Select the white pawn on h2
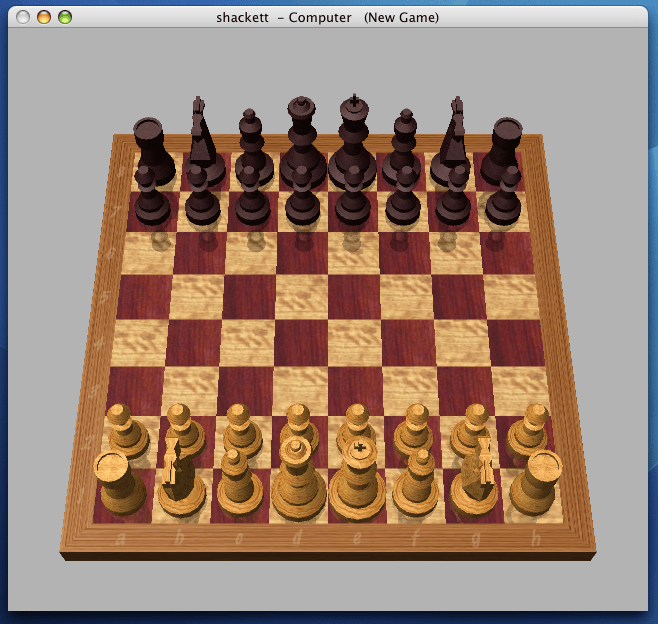The height and width of the screenshot is (624, 658). tap(530, 431)
